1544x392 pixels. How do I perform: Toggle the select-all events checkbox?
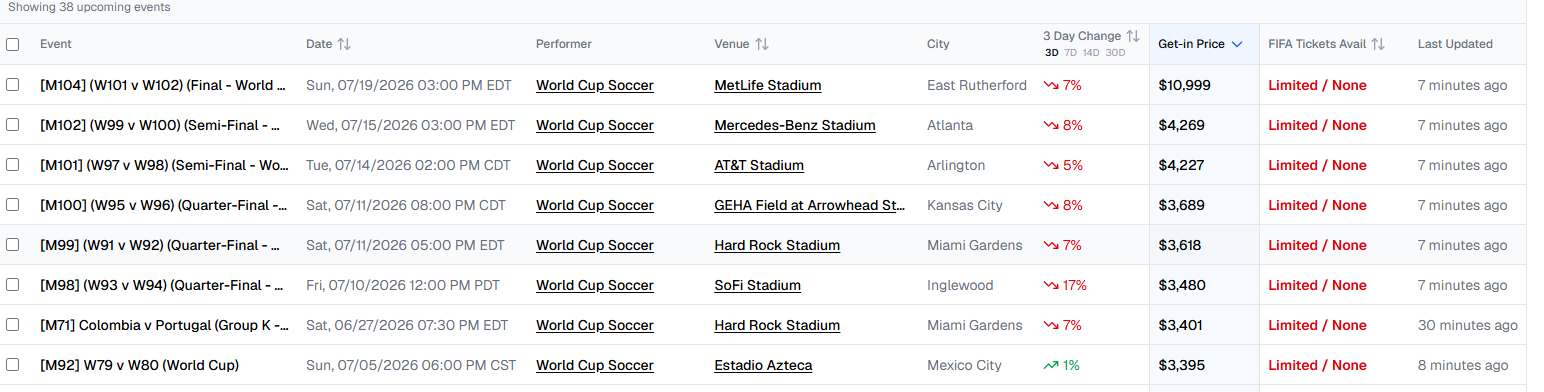tap(13, 44)
